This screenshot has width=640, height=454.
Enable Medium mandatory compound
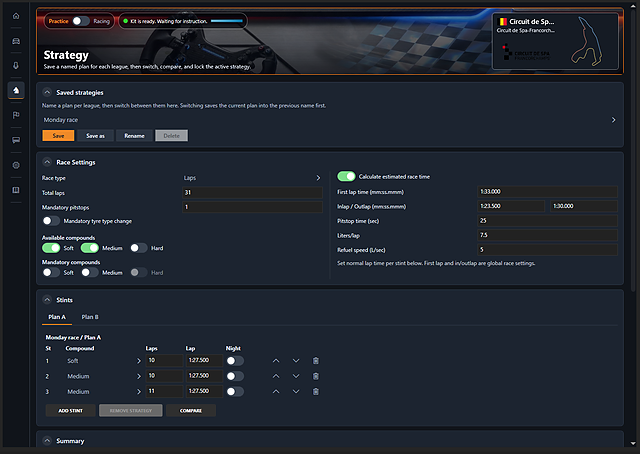coord(90,272)
